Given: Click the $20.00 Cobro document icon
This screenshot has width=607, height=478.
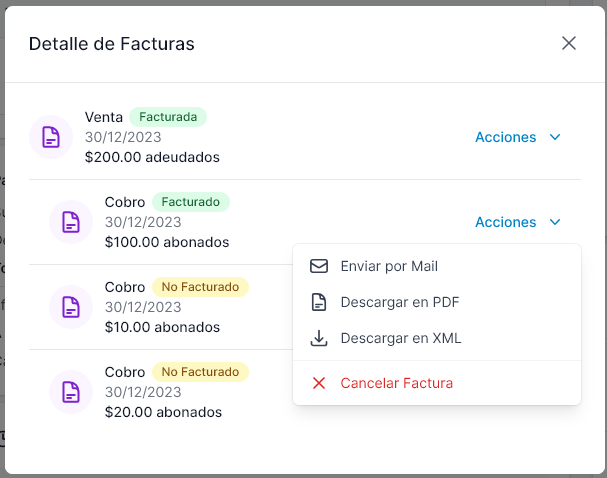Looking at the screenshot, I should point(70,391).
